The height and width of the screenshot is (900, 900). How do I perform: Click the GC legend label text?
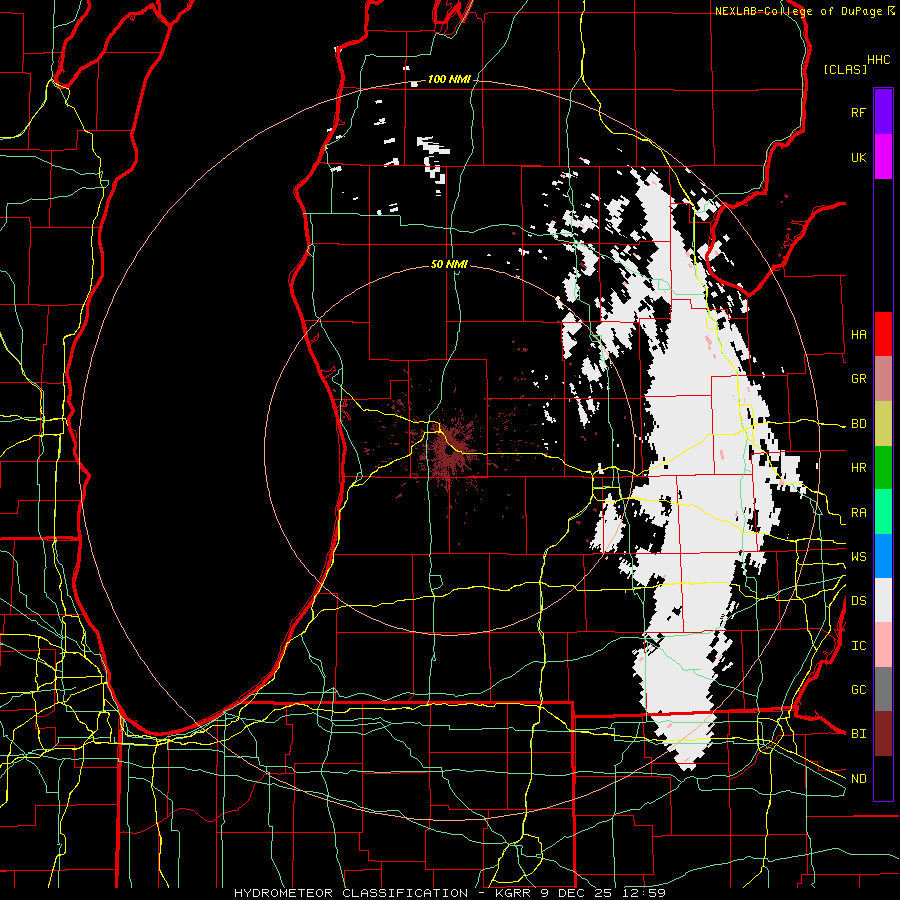858,690
